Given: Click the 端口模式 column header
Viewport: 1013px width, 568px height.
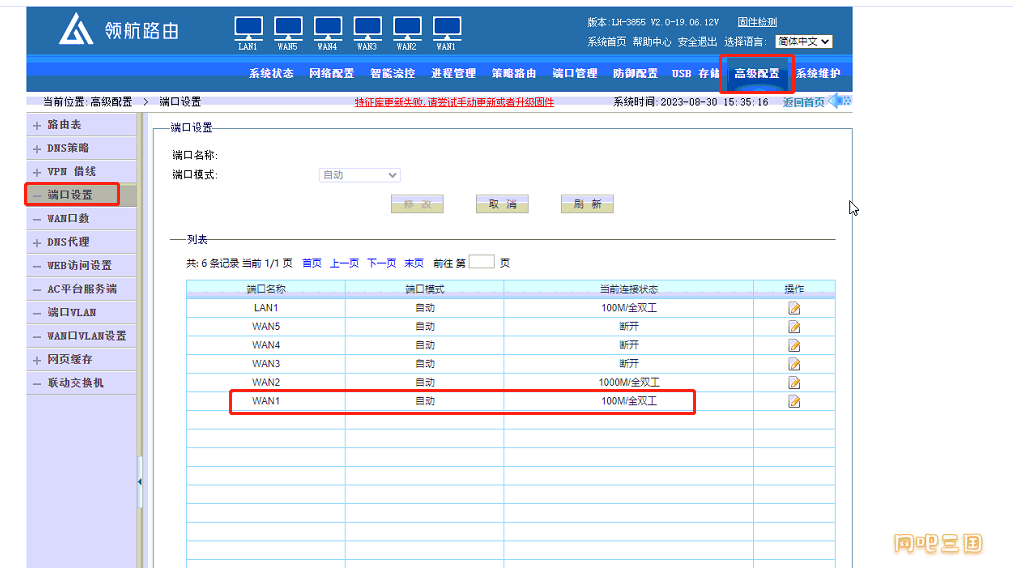Looking at the screenshot, I should [424, 289].
